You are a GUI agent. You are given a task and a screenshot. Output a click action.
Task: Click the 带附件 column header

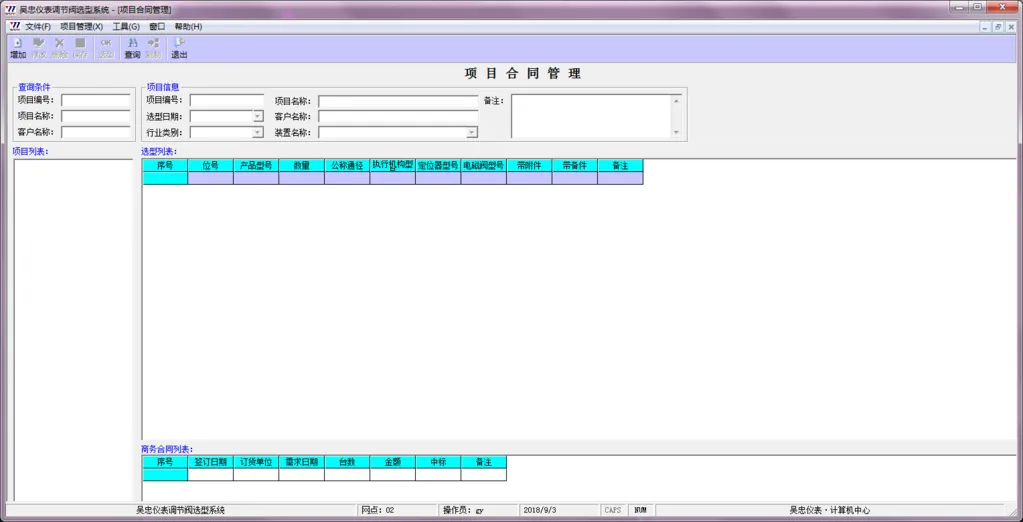(x=529, y=166)
